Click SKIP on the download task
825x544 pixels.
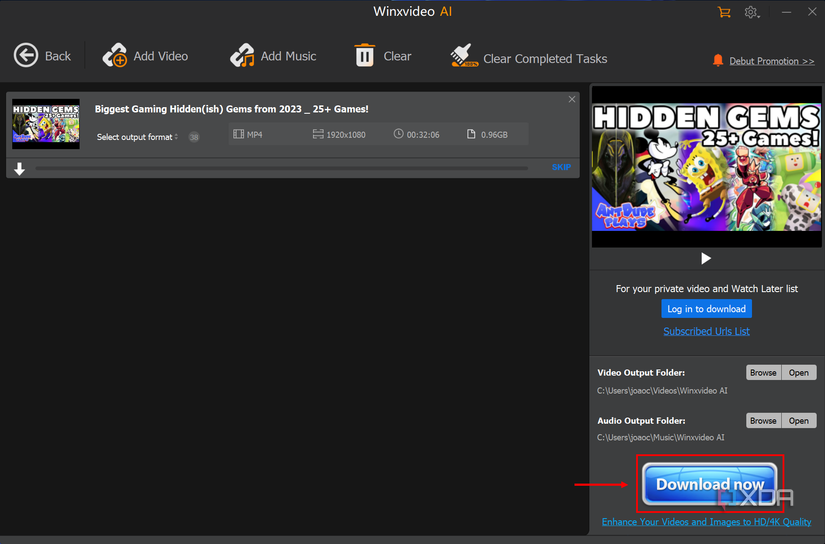561,167
